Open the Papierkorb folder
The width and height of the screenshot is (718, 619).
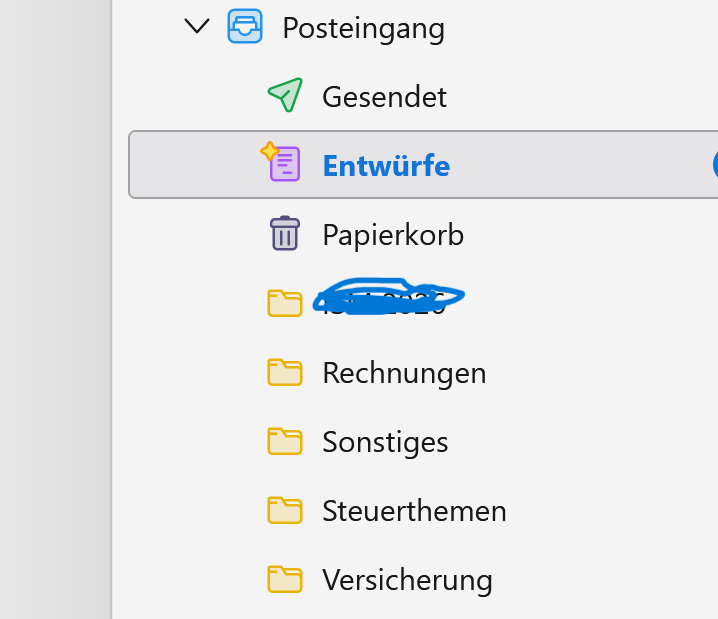(393, 235)
